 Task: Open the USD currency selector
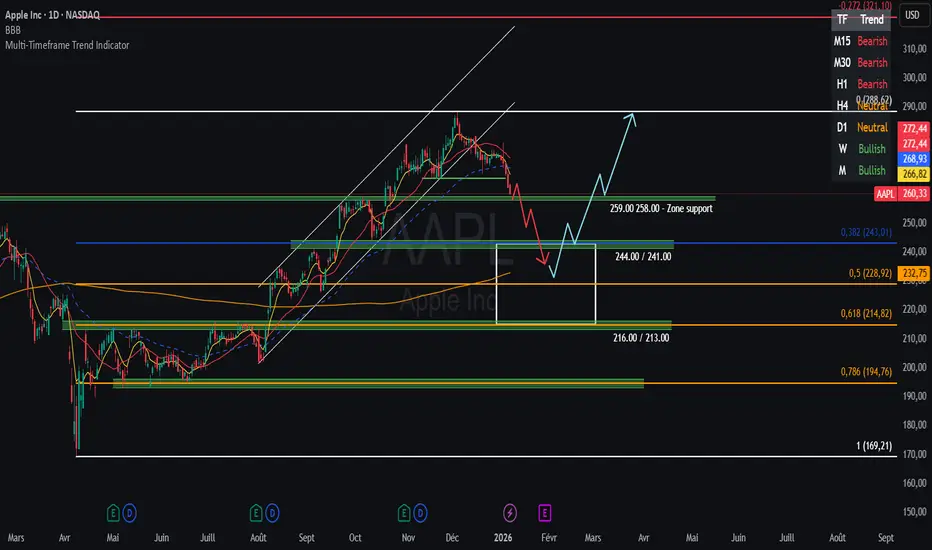912,15
